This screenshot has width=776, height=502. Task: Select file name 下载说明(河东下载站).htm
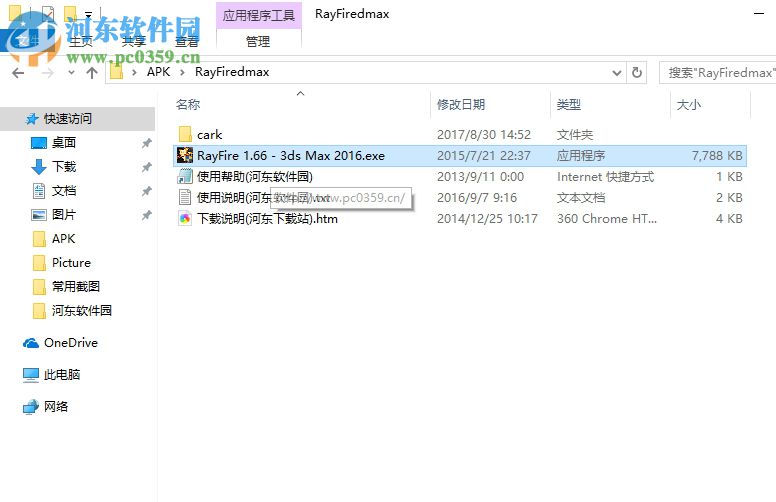(x=268, y=218)
